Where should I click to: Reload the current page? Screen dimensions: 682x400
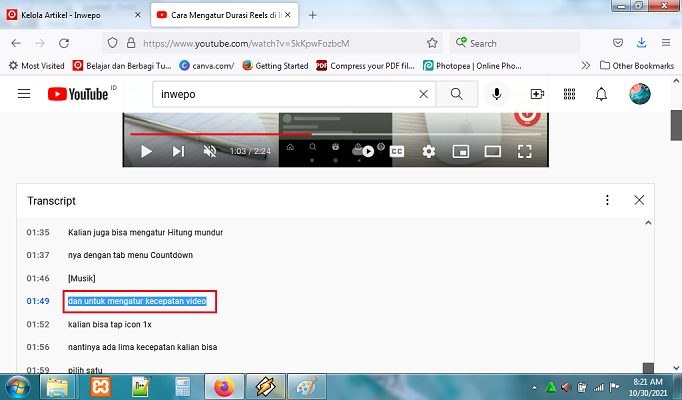(x=64, y=43)
